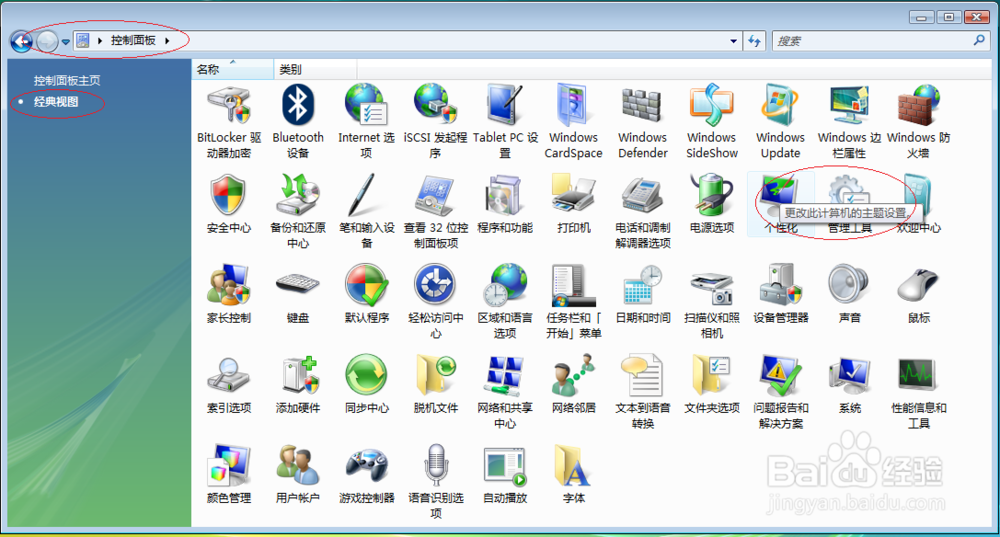Open 鼠标 icon
Viewport: 1000px width, 537px height.
point(918,285)
